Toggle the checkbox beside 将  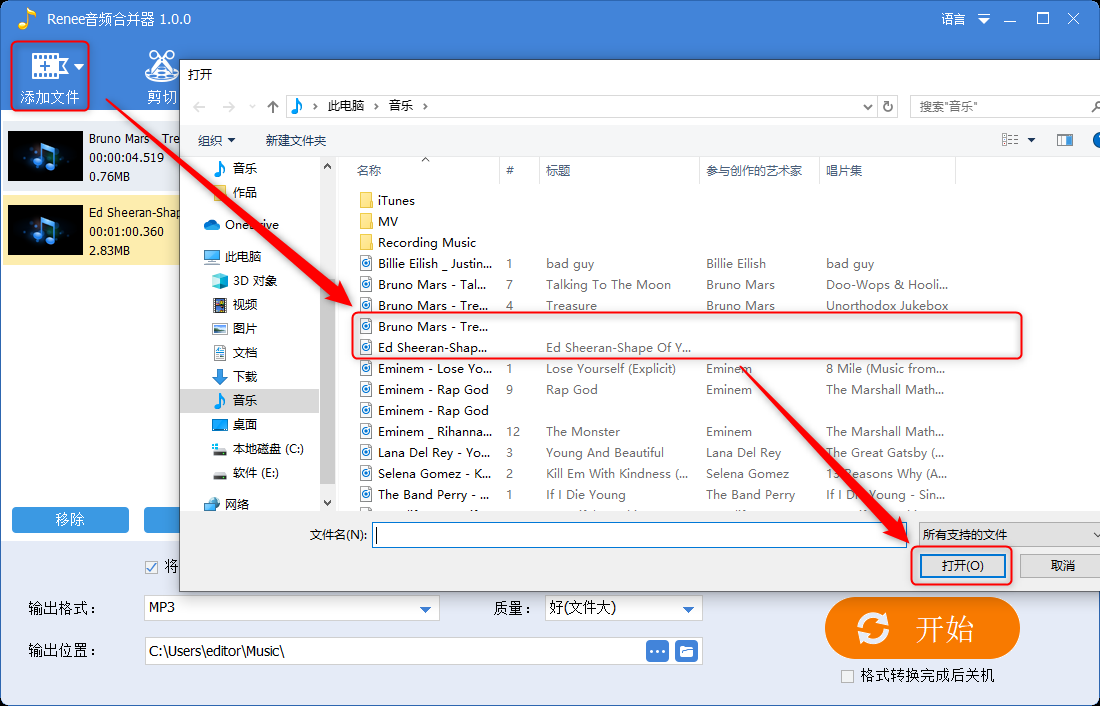pyautogui.click(x=152, y=567)
